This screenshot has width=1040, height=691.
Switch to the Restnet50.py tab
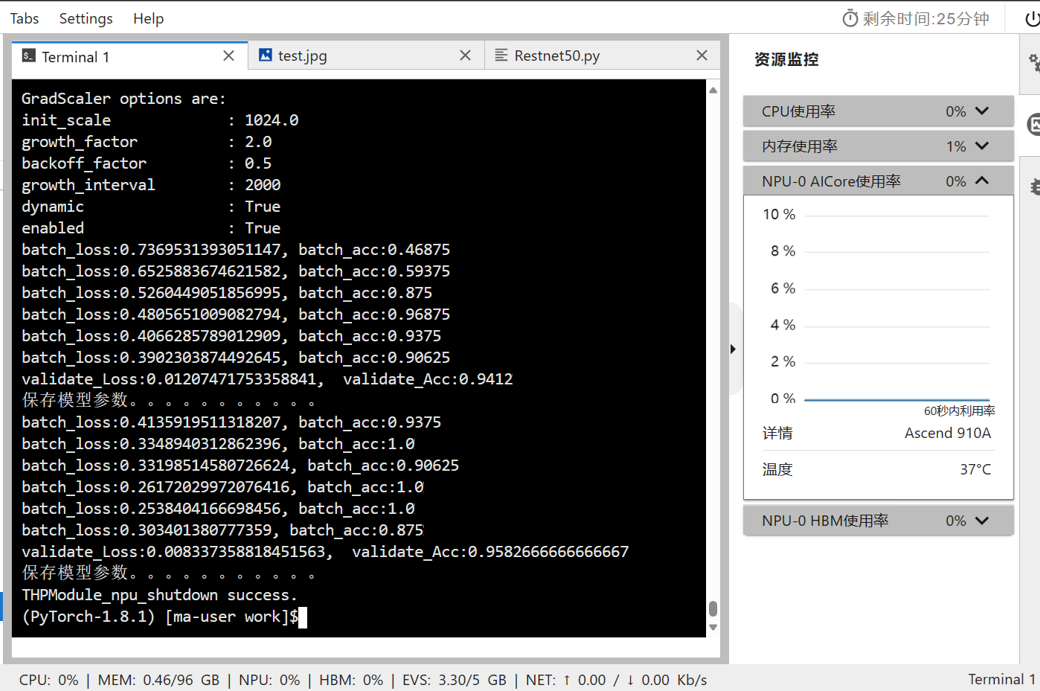pos(602,56)
